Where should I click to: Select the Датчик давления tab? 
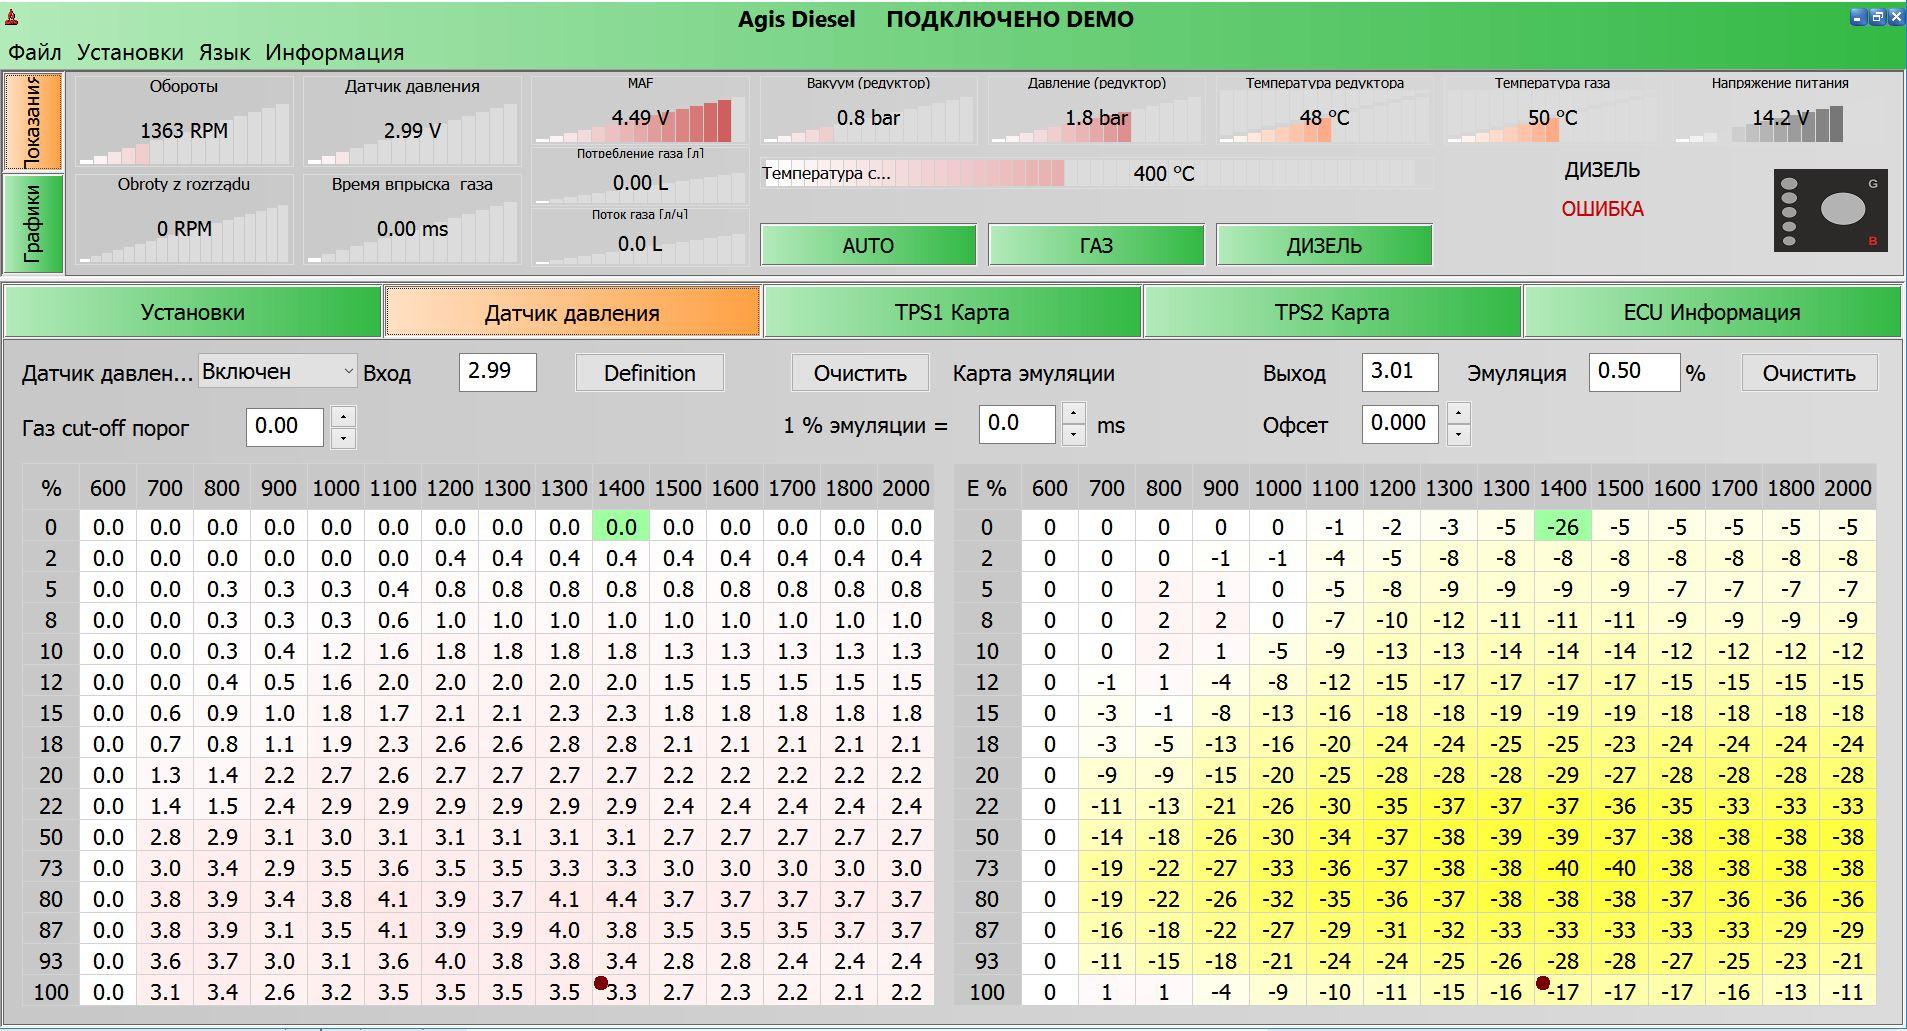[572, 312]
